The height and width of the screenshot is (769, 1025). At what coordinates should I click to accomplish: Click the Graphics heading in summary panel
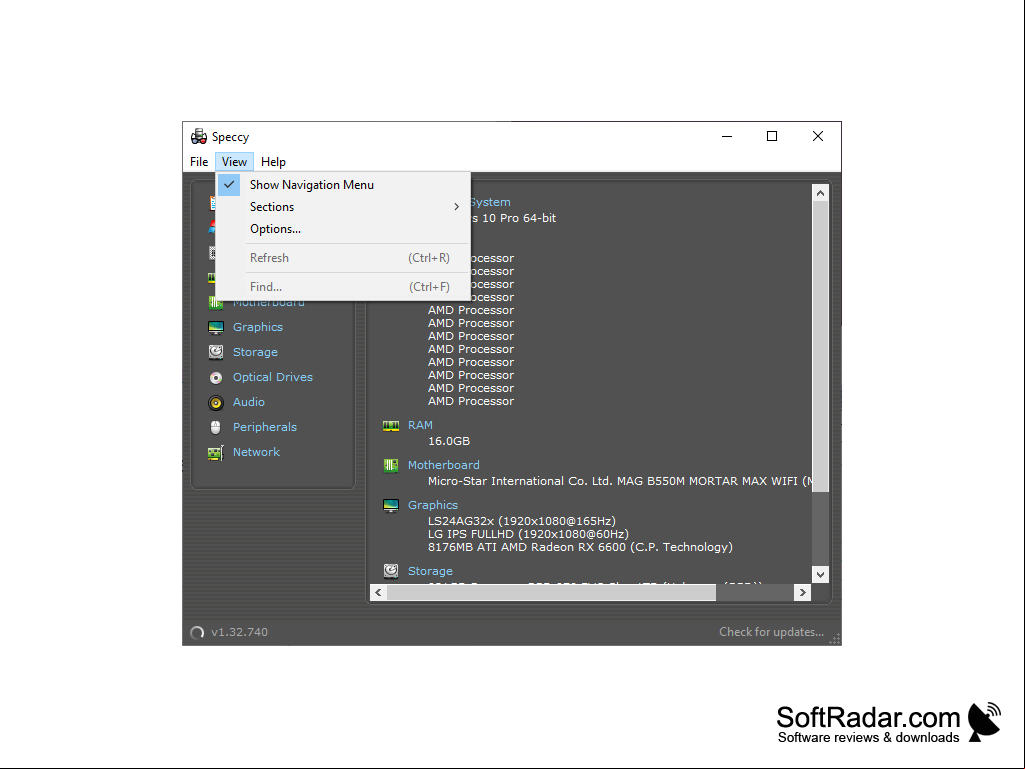coord(433,505)
